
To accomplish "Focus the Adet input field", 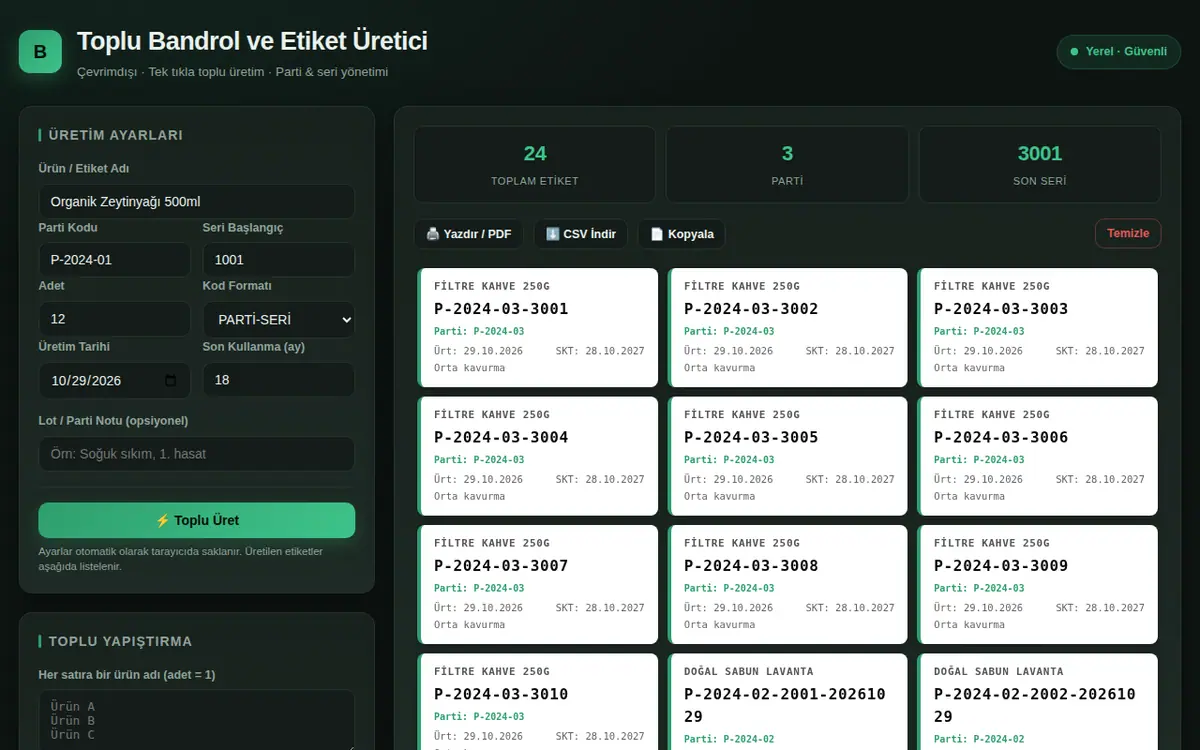I will pos(115,319).
